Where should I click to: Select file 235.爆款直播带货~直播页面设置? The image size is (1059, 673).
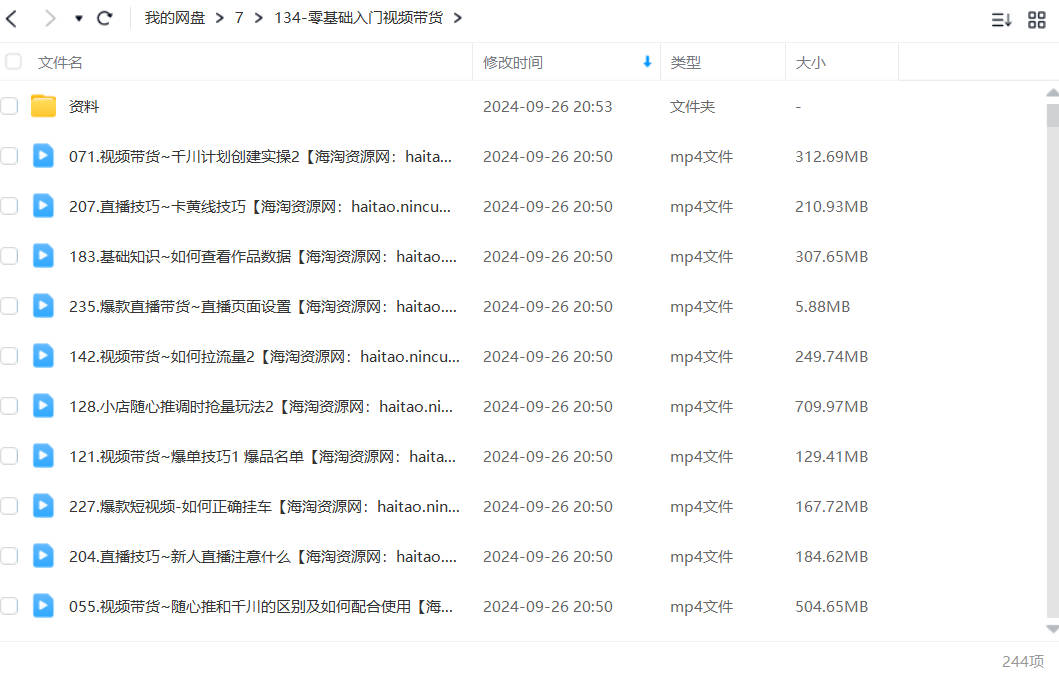(x=263, y=307)
